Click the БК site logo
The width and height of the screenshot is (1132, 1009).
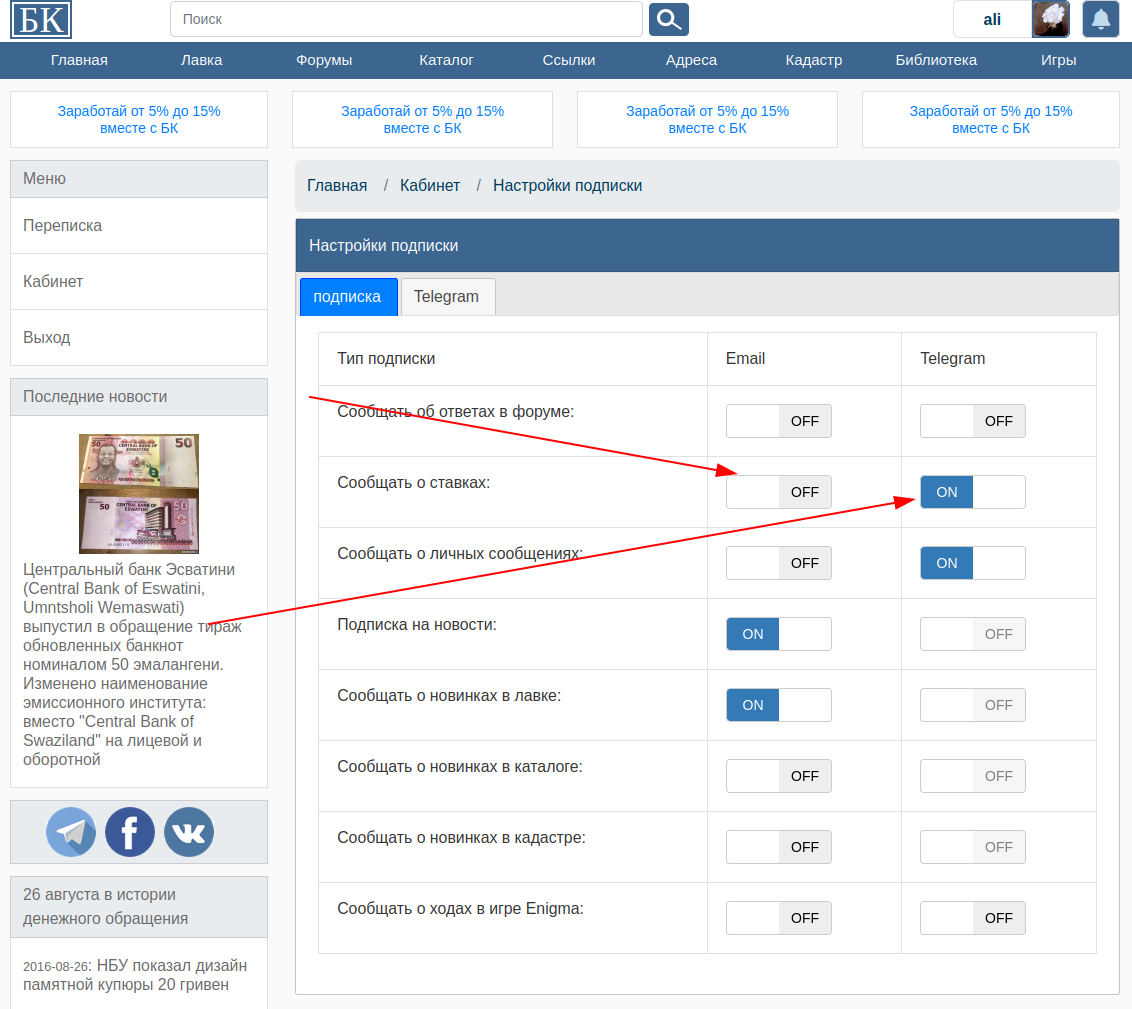(x=41, y=19)
